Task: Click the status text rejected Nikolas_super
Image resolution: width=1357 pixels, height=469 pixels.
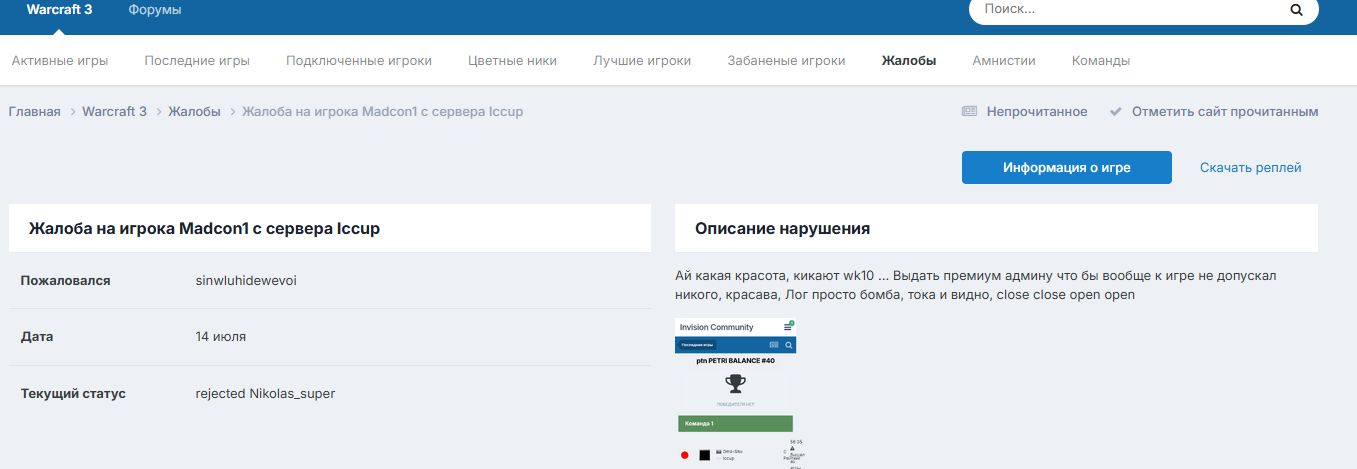Action: pyautogui.click(x=265, y=393)
